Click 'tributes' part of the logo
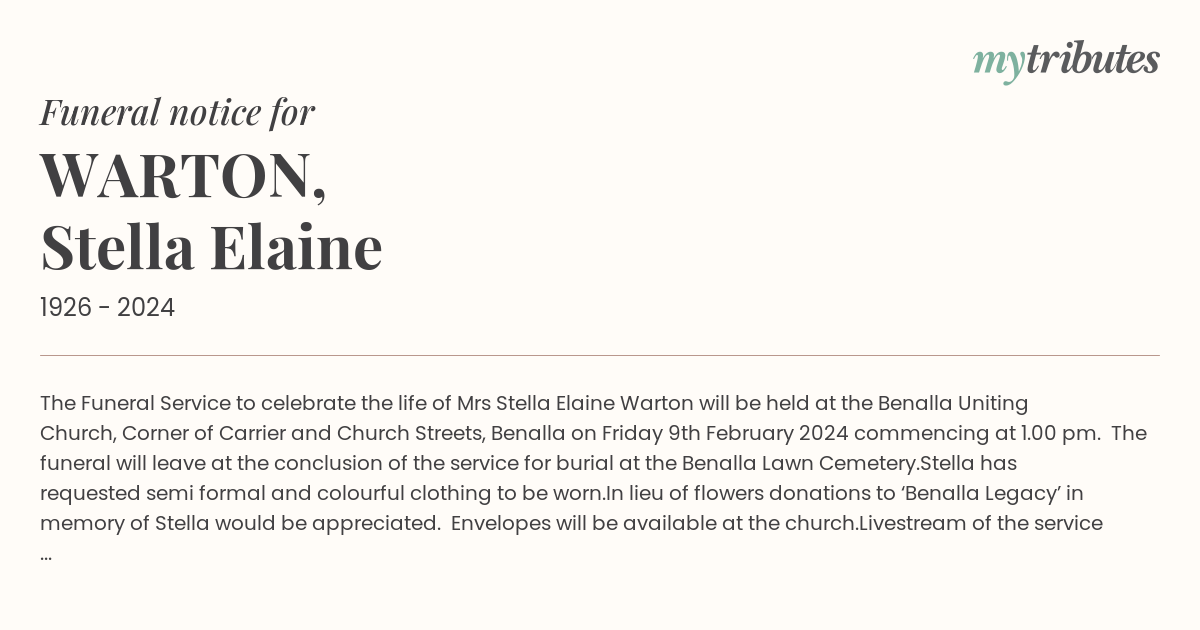The height and width of the screenshot is (630, 1200). [1093, 59]
